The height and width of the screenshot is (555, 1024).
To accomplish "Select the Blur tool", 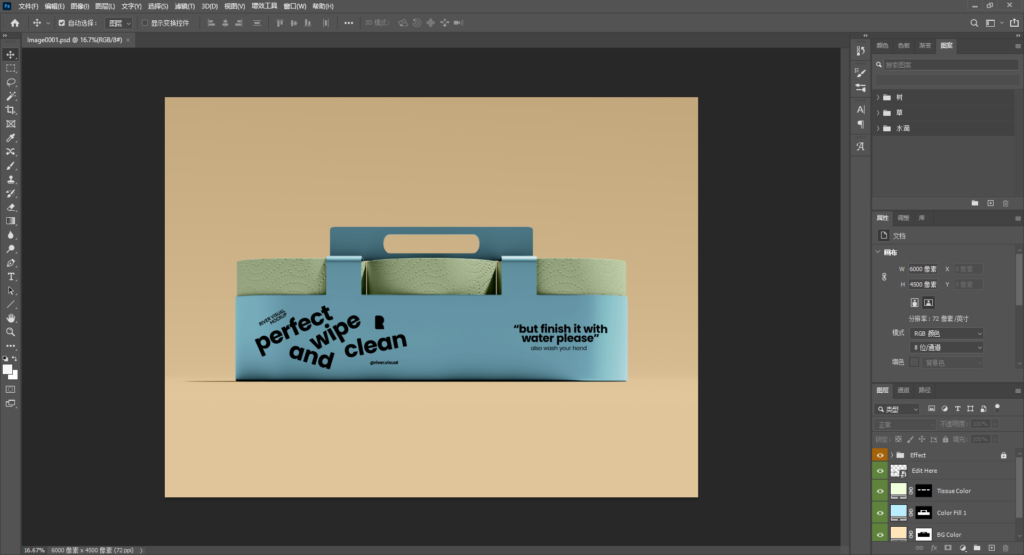I will [x=10, y=235].
